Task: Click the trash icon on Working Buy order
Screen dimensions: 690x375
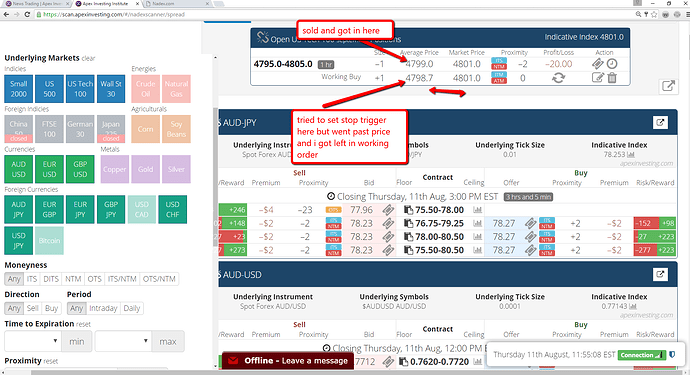Action: tap(612, 78)
